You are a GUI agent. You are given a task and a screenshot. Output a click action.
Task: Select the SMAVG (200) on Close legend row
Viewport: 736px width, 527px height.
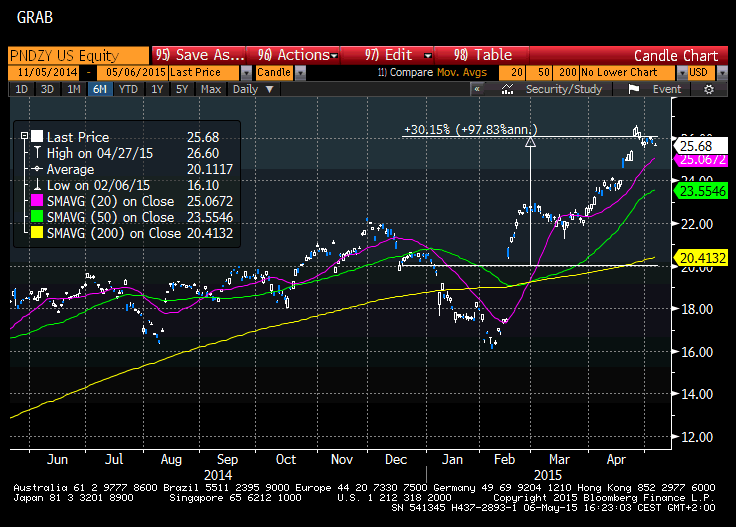click(x=132, y=233)
